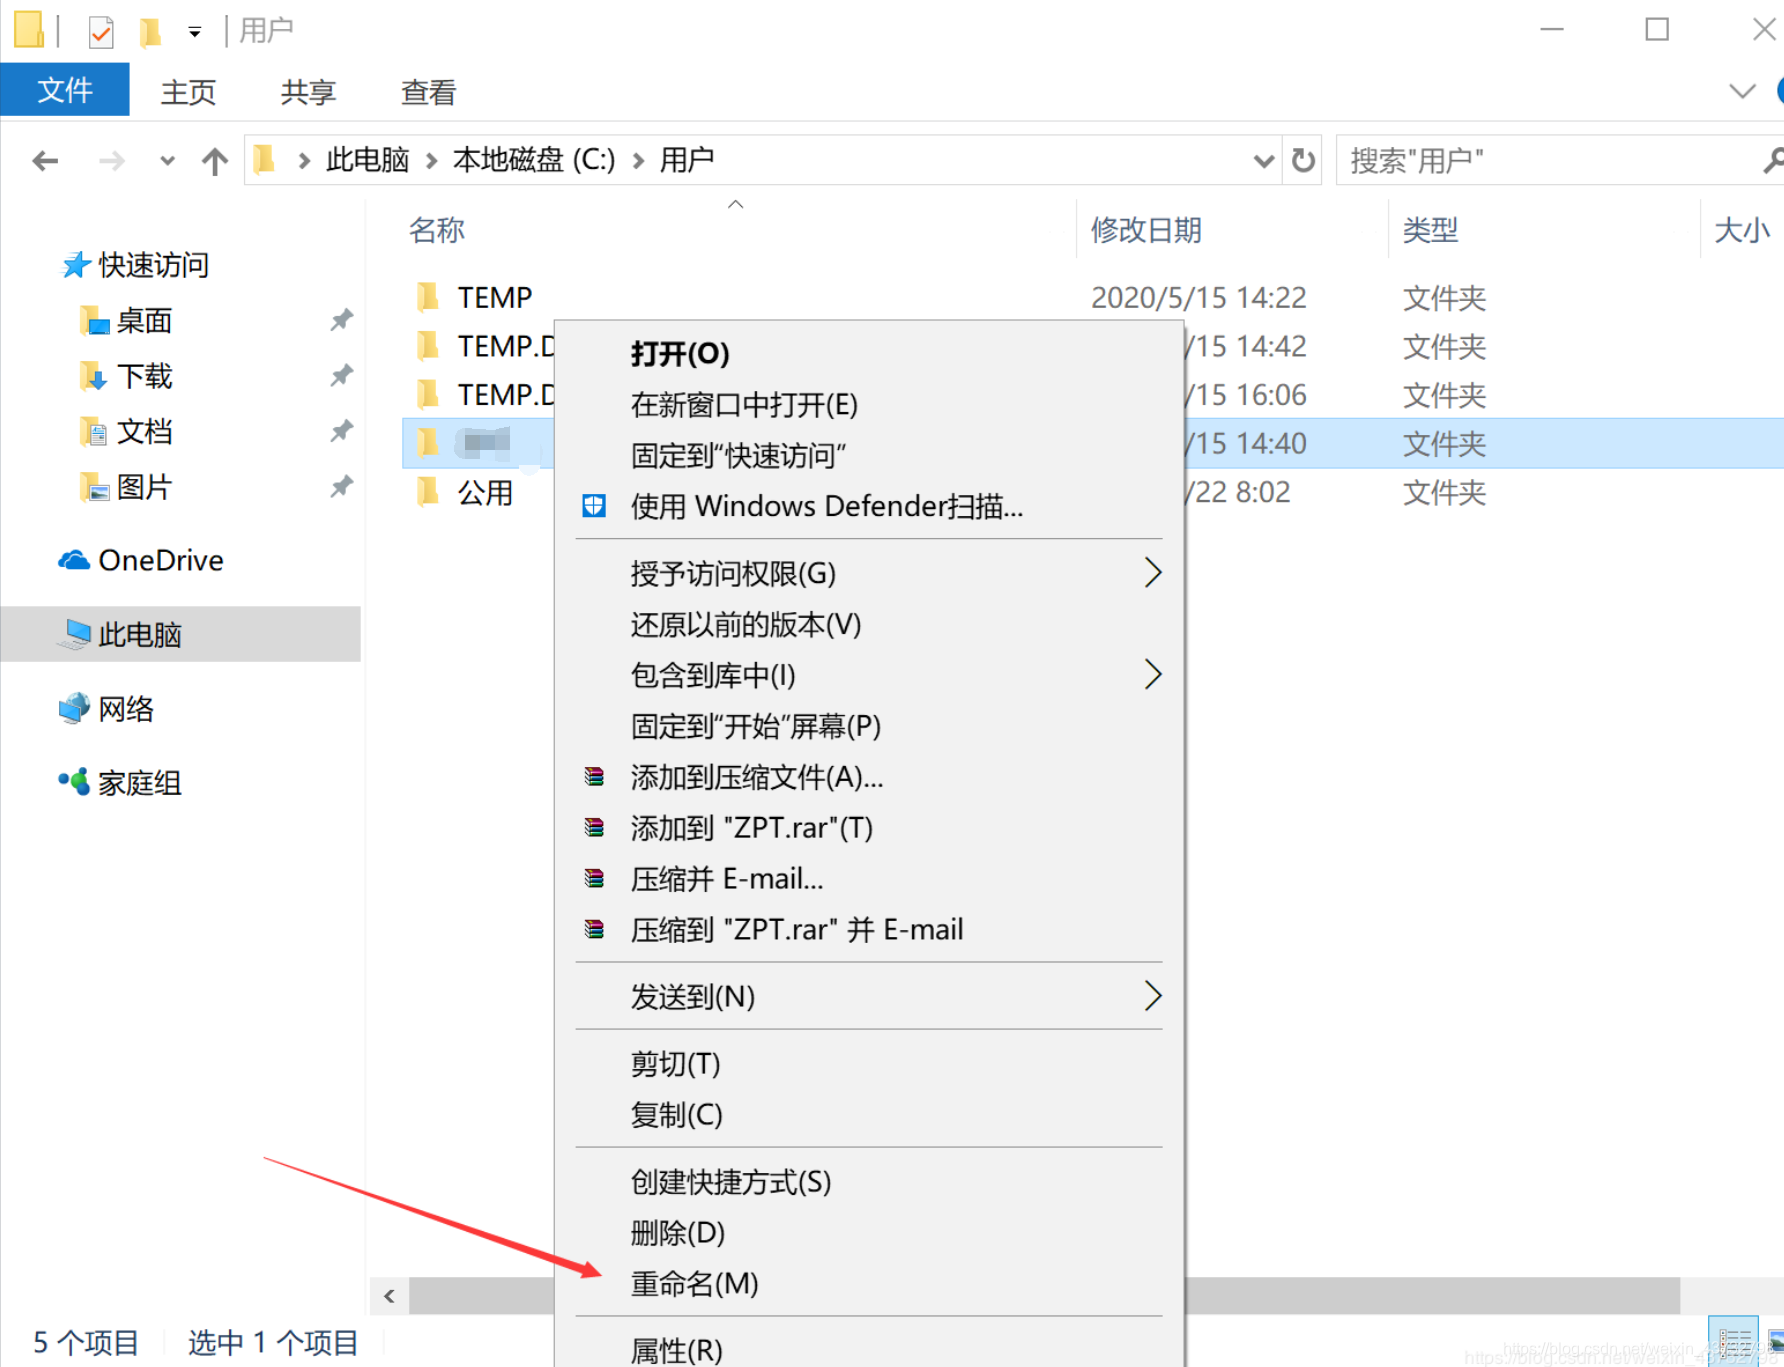Expand the ribbon with the chevron
Viewport: 1784px width, 1367px height.
point(1742,91)
